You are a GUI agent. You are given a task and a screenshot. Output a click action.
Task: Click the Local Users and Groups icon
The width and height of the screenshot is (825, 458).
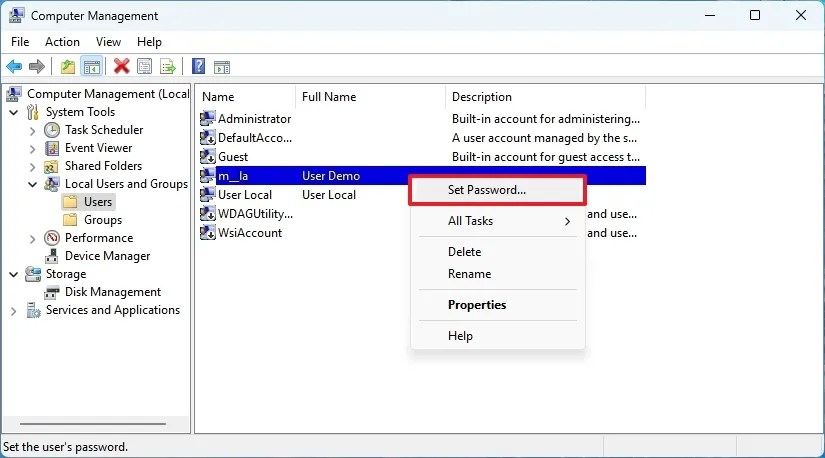[x=52, y=184]
